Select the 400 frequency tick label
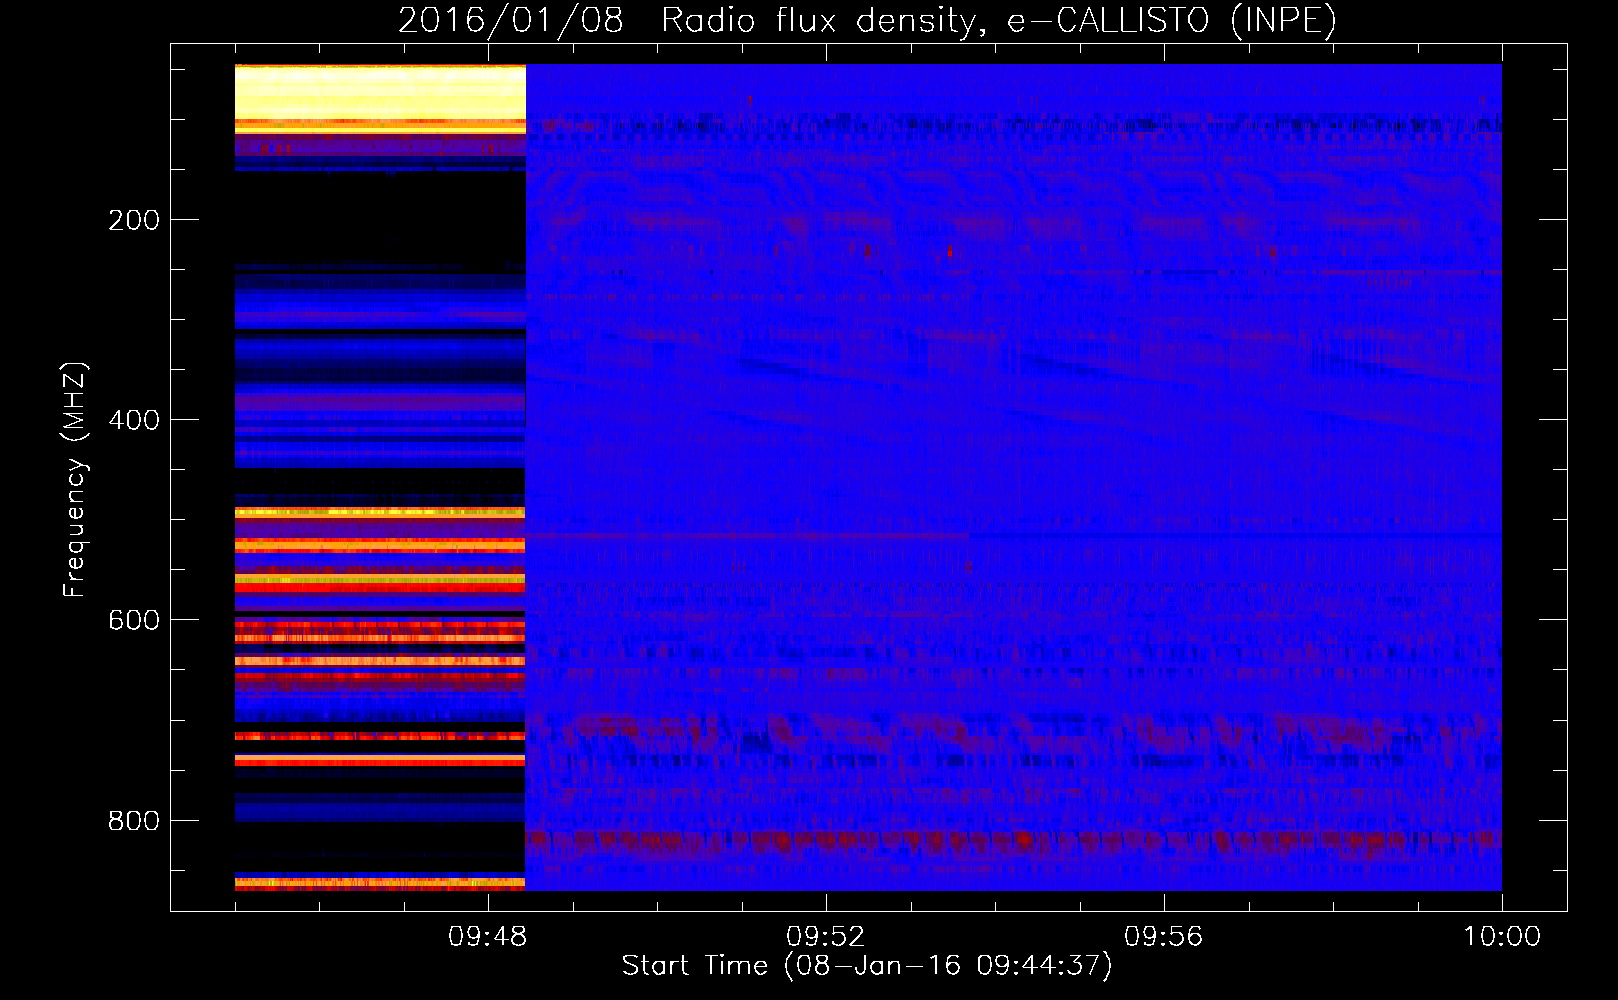 pyautogui.click(x=134, y=420)
